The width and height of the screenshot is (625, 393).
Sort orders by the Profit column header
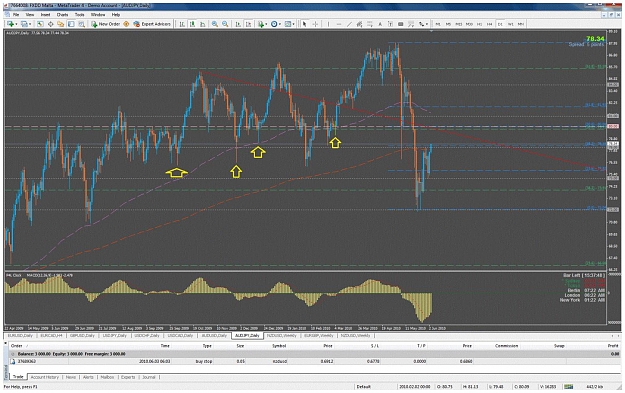pos(613,346)
